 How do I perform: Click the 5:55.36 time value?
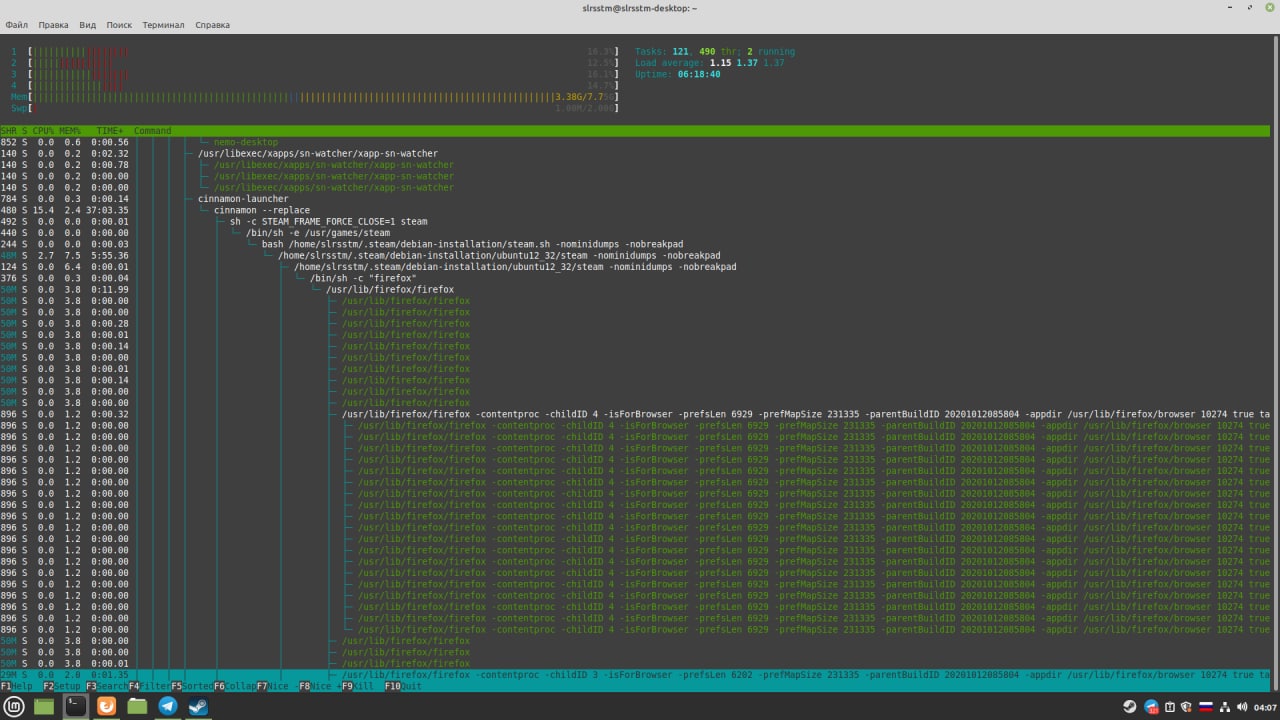110,256
